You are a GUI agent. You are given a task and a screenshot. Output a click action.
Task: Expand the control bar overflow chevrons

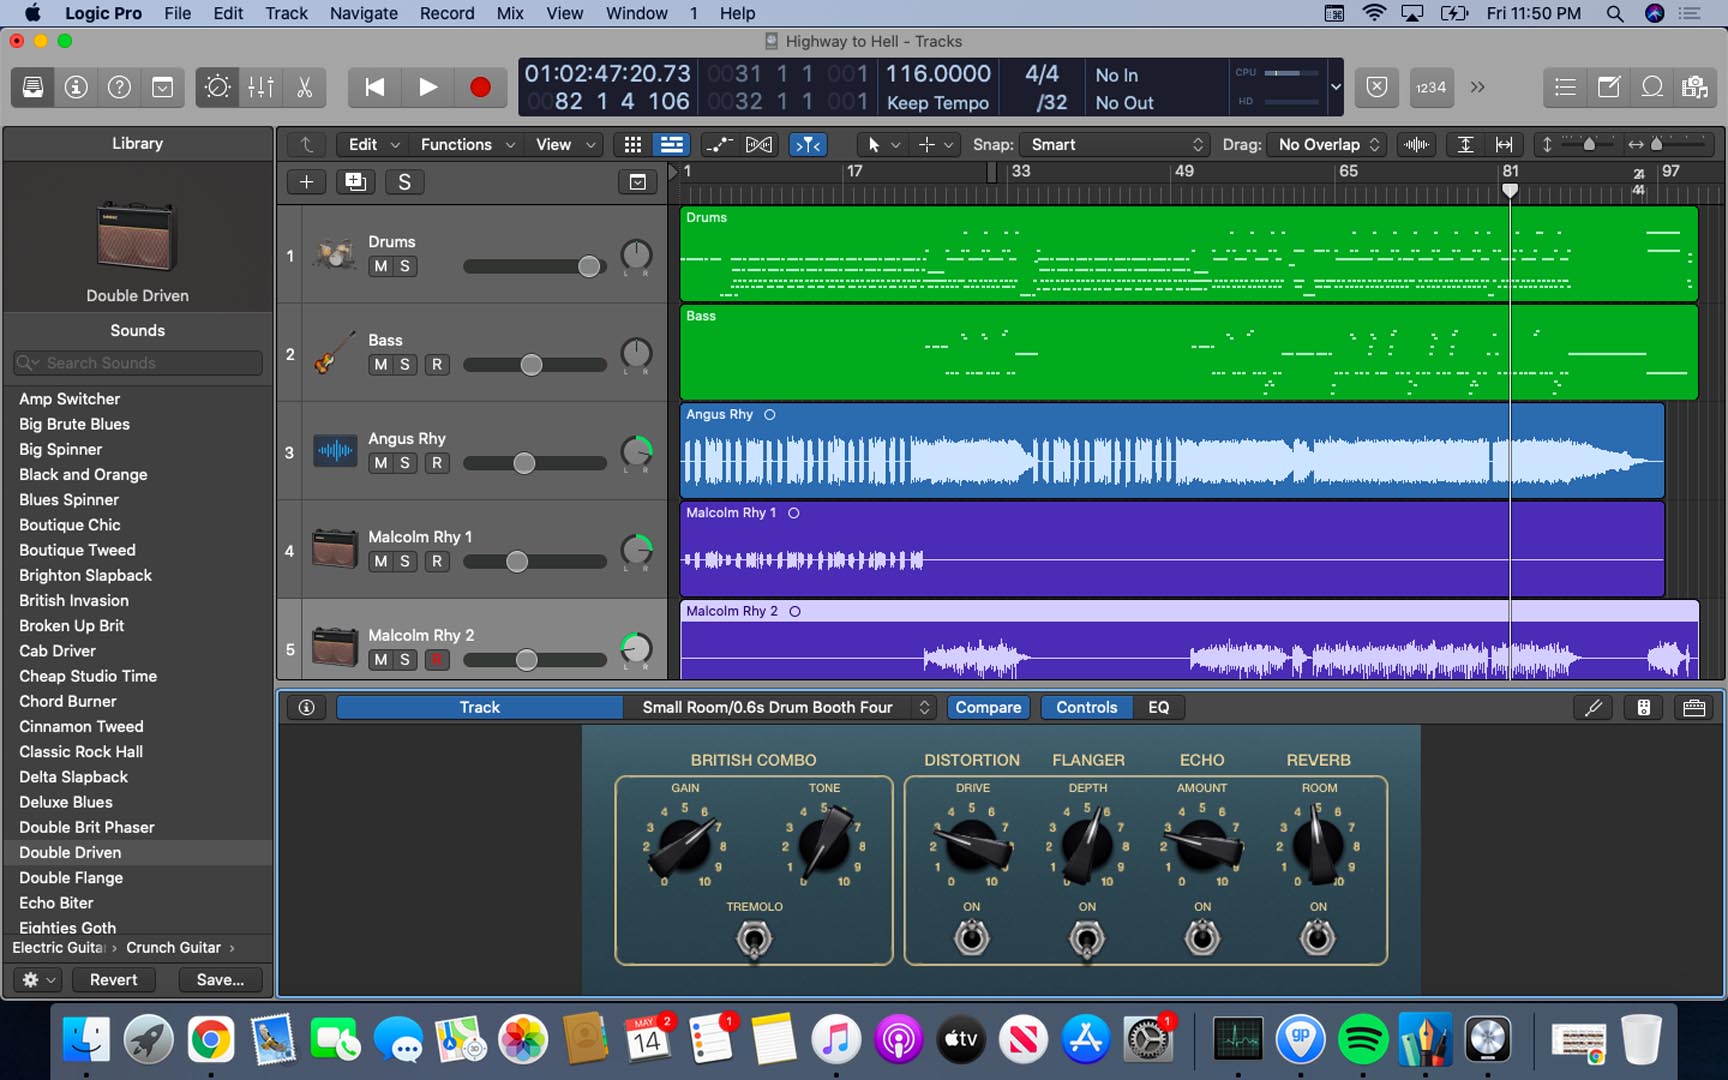pos(1478,87)
